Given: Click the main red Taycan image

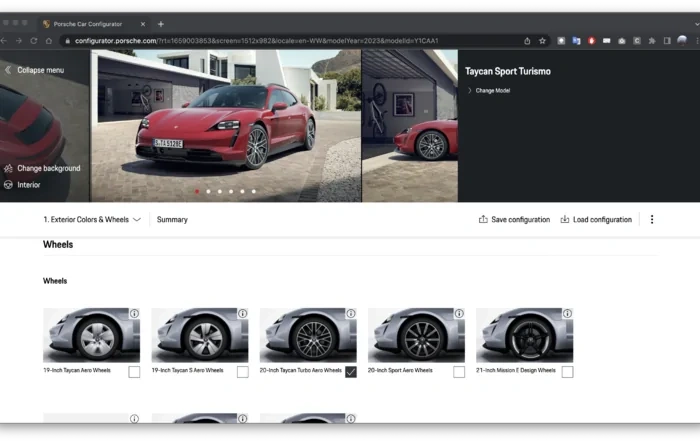Looking at the screenshot, I should [x=226, y=125].
